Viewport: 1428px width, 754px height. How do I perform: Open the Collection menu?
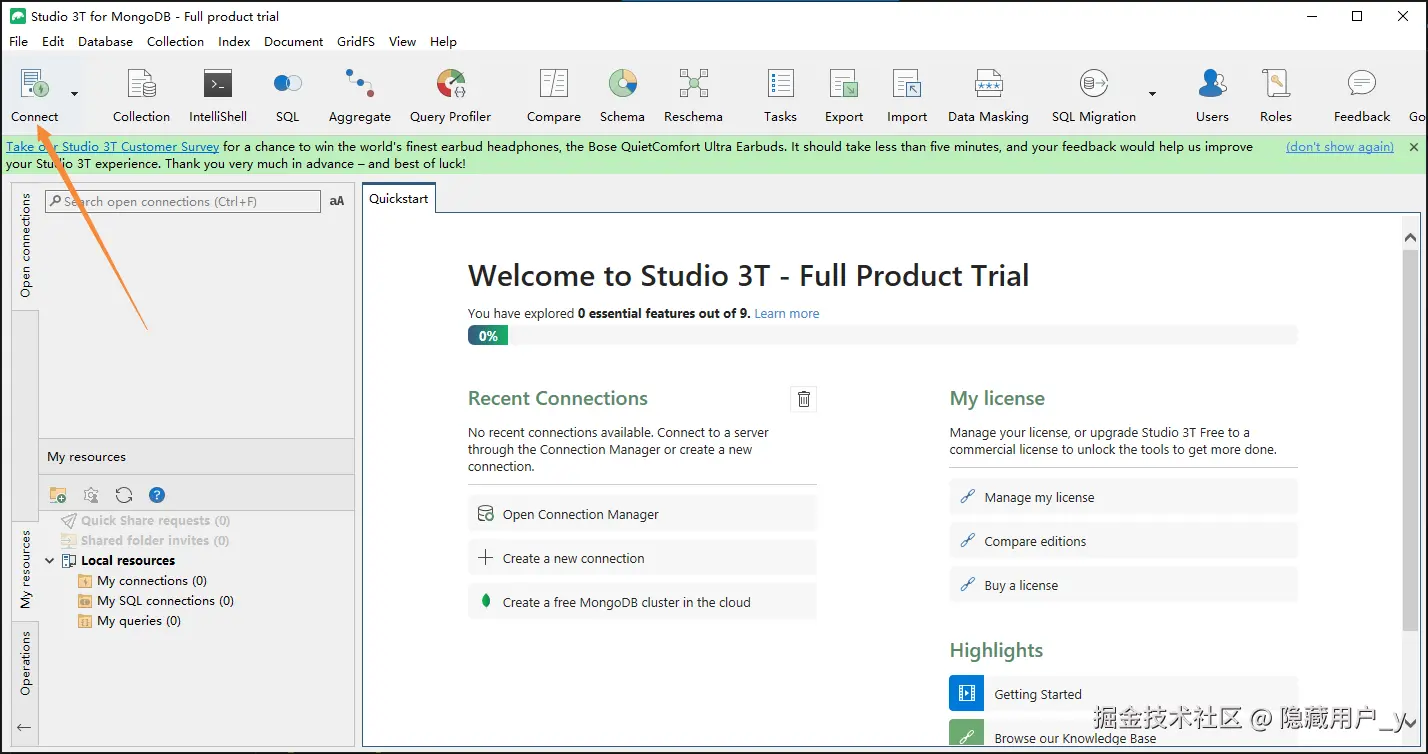click(x=175, y=42)
